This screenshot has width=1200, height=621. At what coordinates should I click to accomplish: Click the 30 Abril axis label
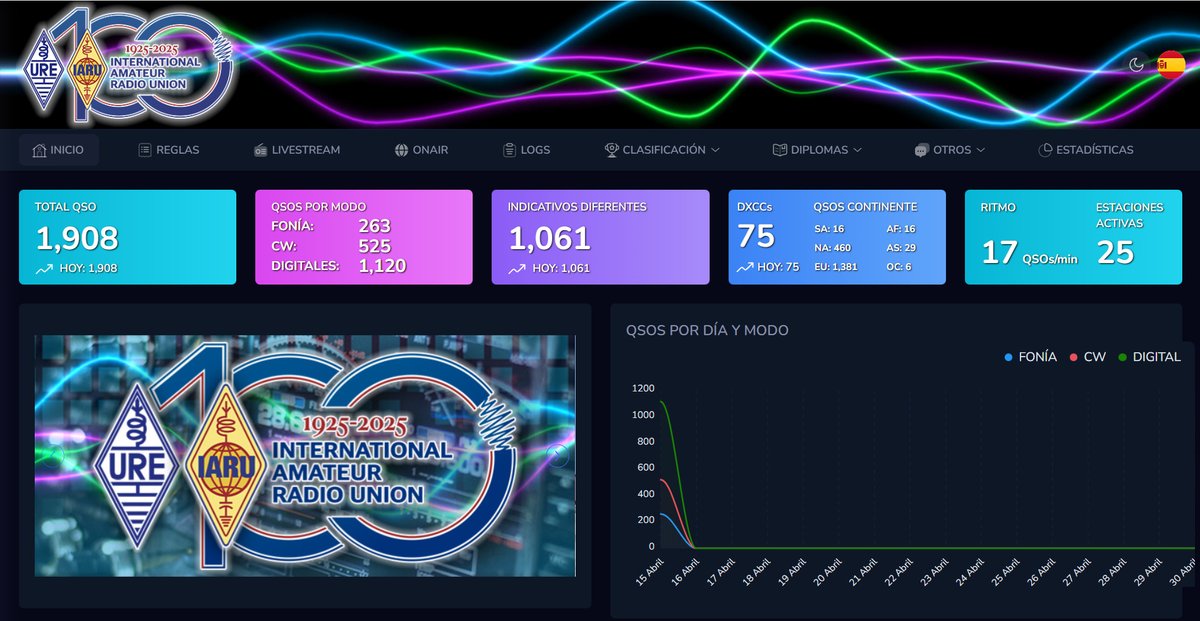1183,574
